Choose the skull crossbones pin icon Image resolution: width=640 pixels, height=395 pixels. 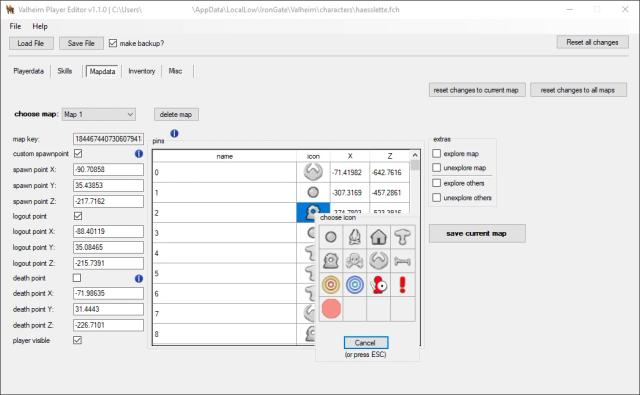(x=355, y=261)
